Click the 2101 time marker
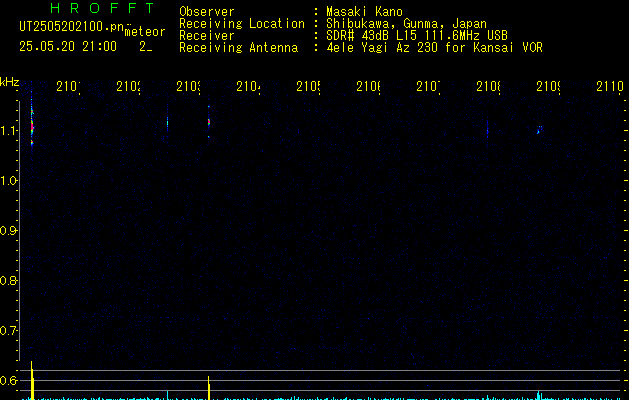The height and width of the screenshot is (400, 629). [68, 87]
